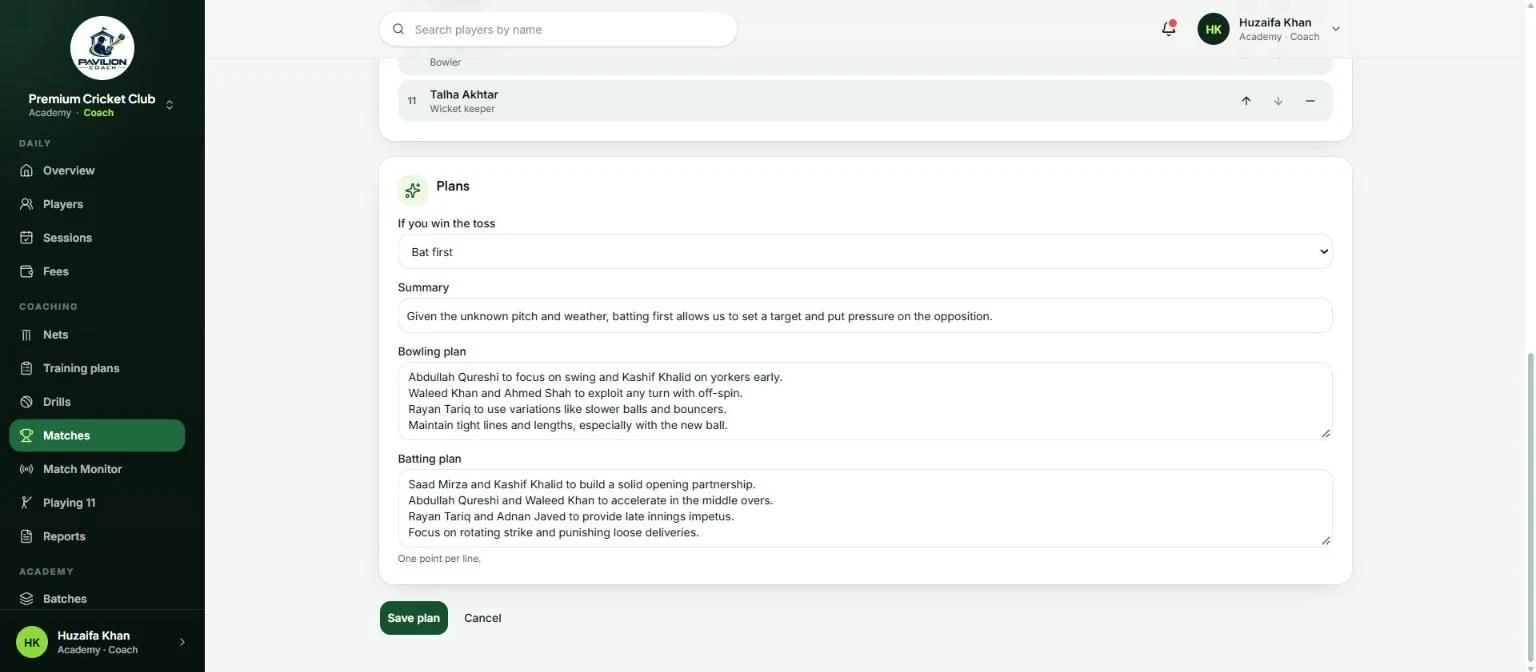Click the Nets icon in sidebar
Viewport: 1536px width, 672px height.
tap(27, 335)
